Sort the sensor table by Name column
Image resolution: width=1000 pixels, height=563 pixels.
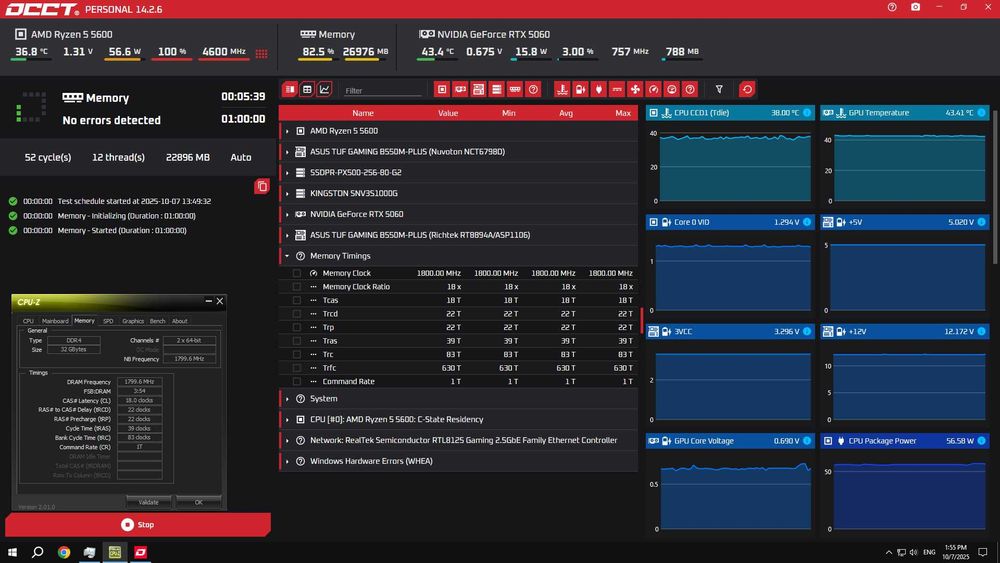(x=363, y=113)
